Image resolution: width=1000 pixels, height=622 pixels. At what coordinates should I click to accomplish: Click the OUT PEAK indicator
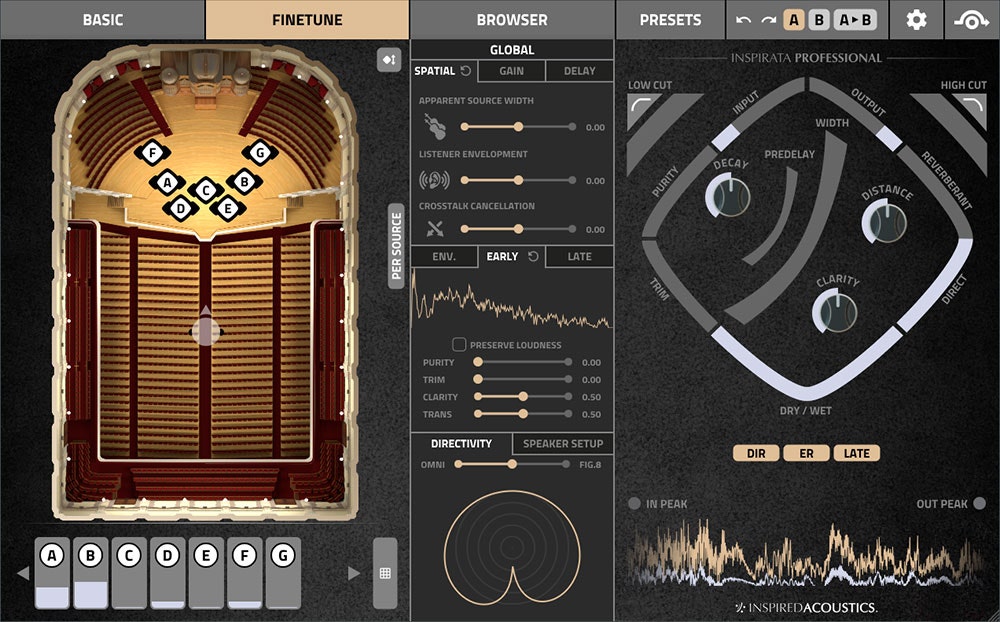[980, 503]
